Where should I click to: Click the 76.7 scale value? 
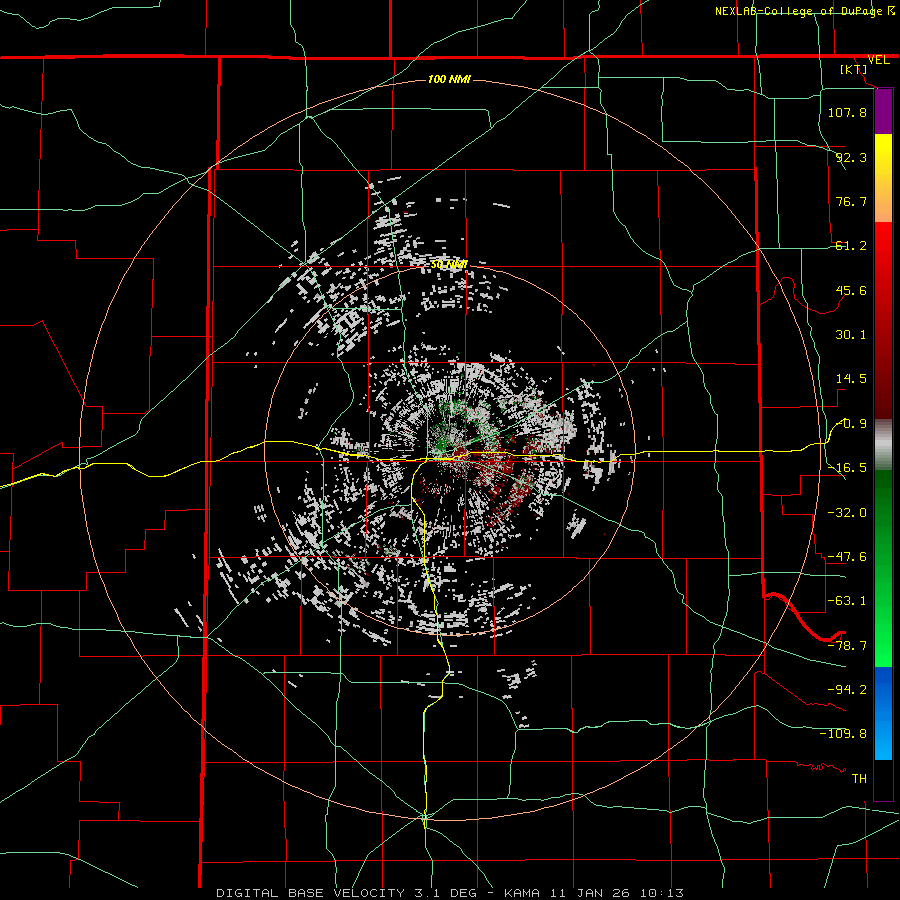tap(851, 201)
